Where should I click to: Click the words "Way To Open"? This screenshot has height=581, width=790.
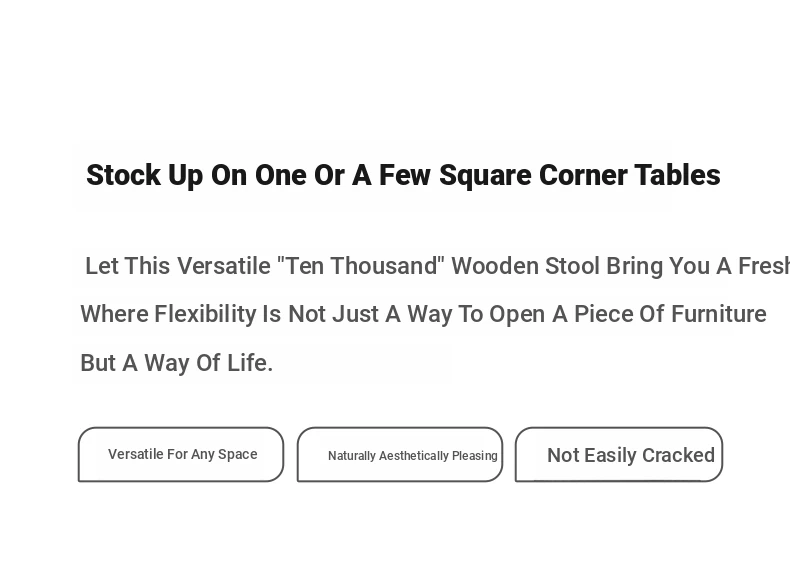[x=476, y=314]
